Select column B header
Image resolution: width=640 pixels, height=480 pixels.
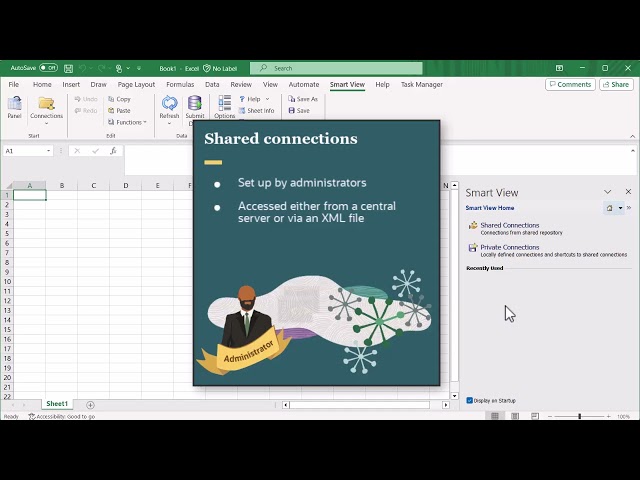tap(62, 186)
